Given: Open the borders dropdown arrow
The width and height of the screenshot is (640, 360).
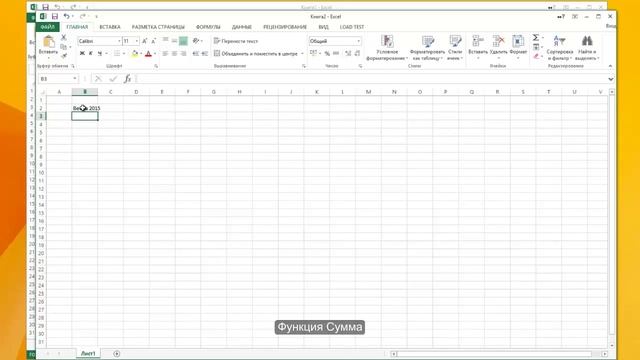Looking at the screenshot, I should click(124, 53).
